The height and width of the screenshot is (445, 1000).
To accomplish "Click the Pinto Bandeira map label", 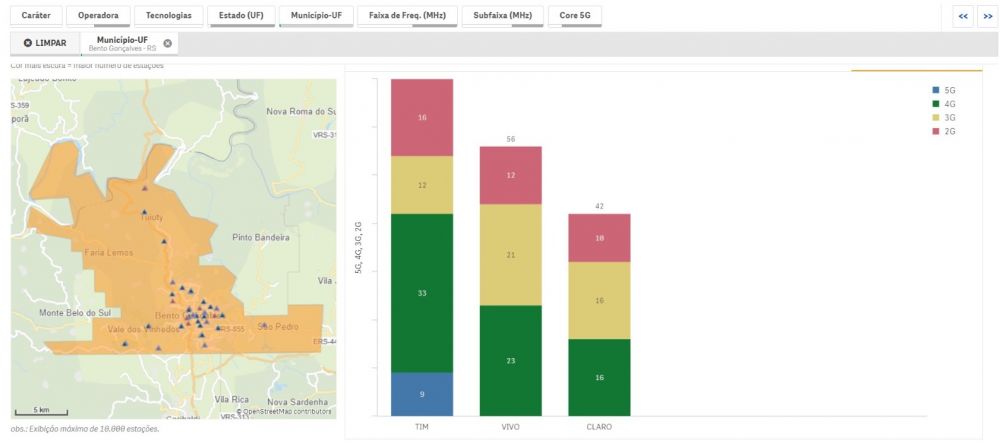I will coord(261,237).
